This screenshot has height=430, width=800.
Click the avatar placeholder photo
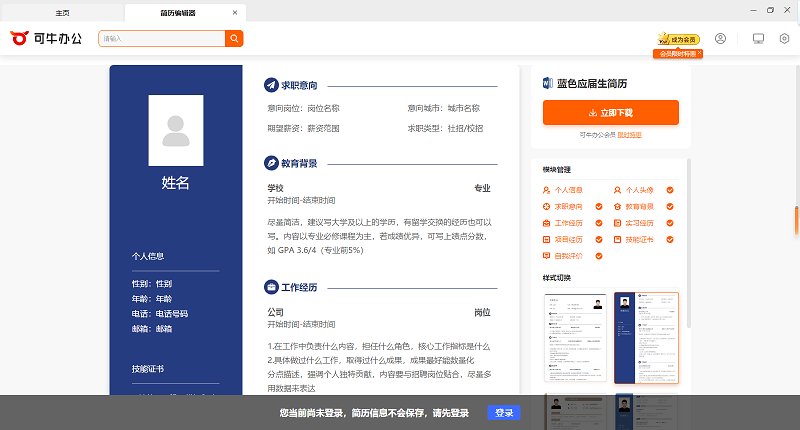(x=176, y=131)
